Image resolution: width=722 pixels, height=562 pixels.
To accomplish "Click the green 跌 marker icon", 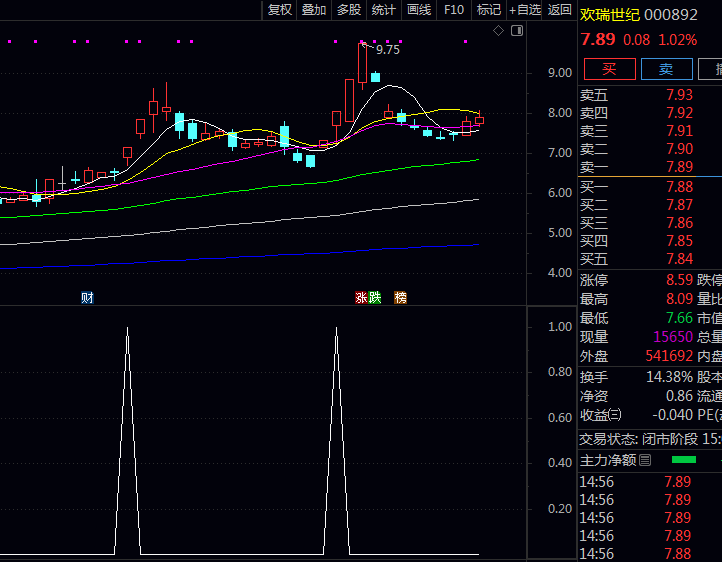I will pyautogui.click(x=374, y=297).
